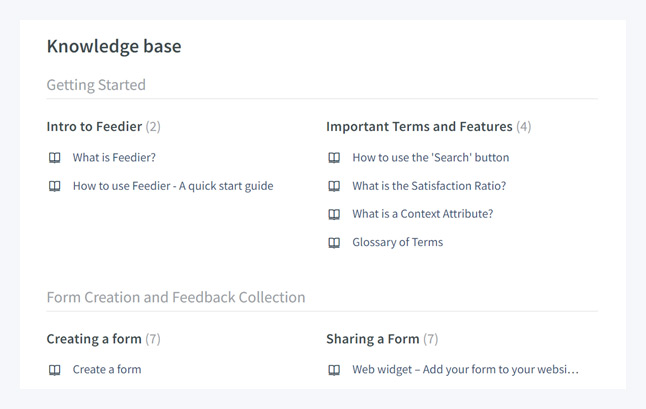Click book icon beside Web widget article

point(334,370)
